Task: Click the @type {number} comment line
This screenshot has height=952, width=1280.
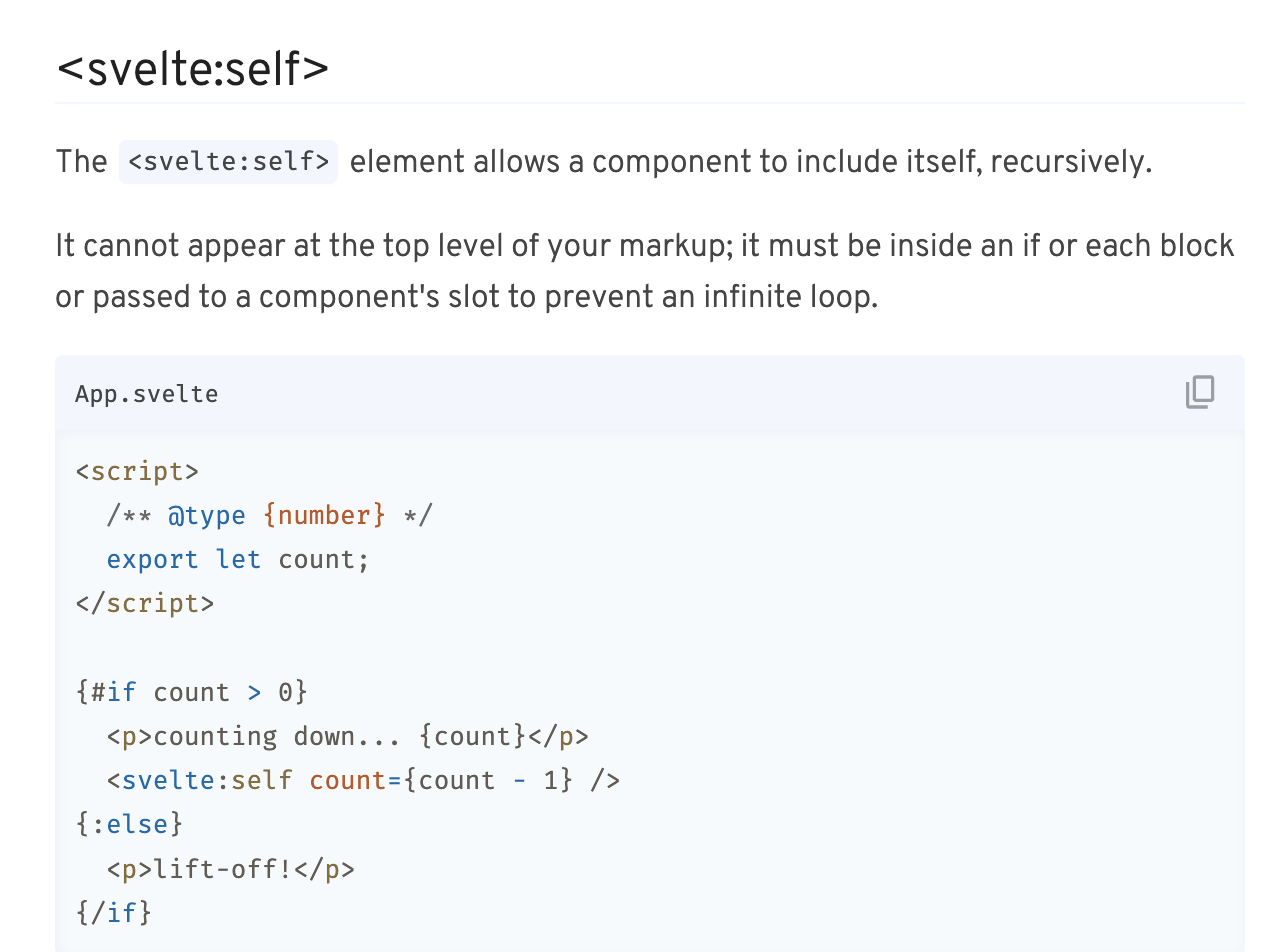Action: point(270,515)
